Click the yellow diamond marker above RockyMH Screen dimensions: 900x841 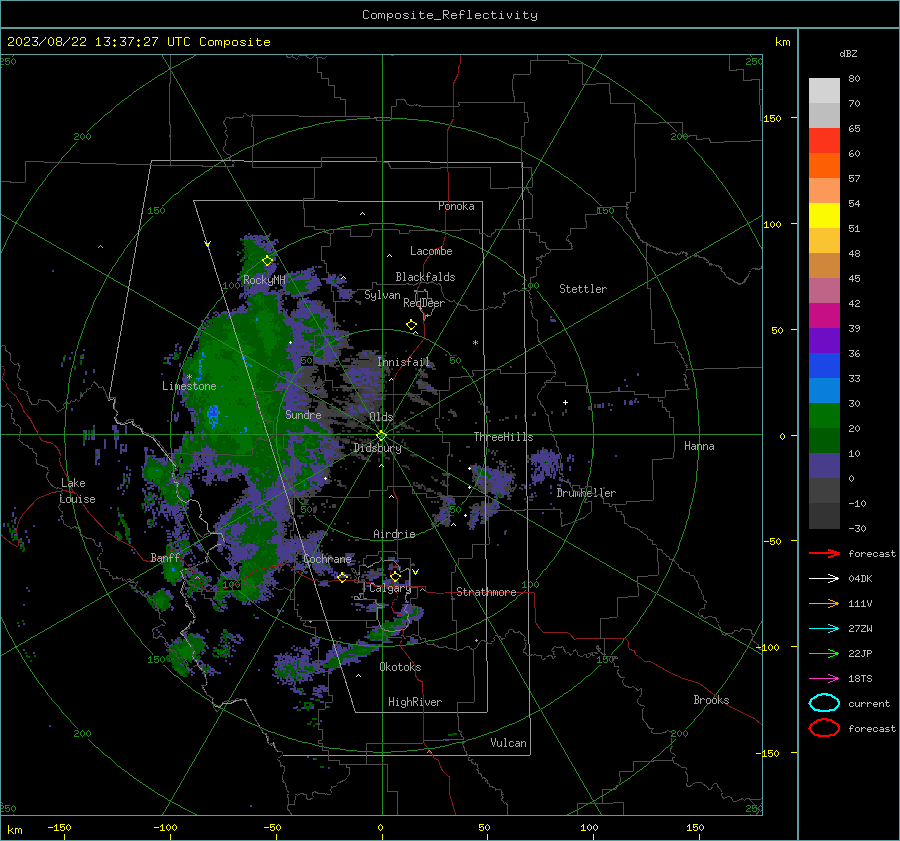pos(267,261)
